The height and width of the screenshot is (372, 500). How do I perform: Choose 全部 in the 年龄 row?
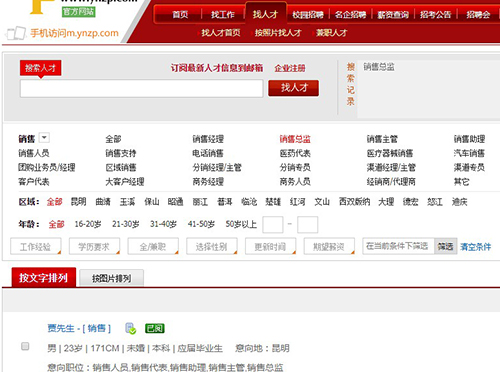click(x=57, y=224)
